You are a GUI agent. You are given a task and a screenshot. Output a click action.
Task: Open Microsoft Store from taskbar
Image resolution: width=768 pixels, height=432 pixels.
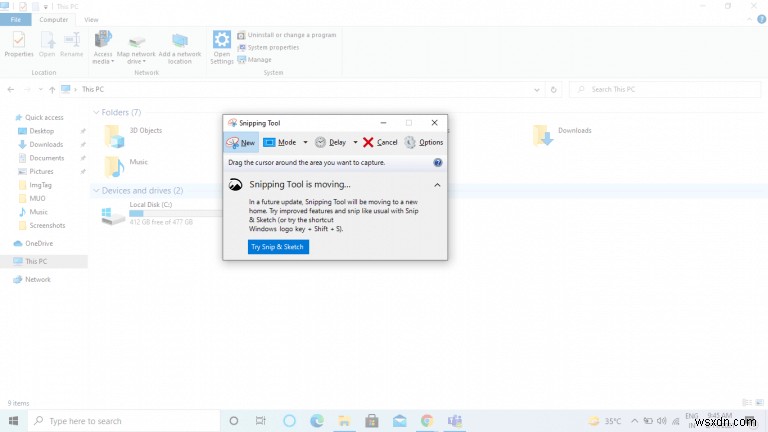coord(372,421)
